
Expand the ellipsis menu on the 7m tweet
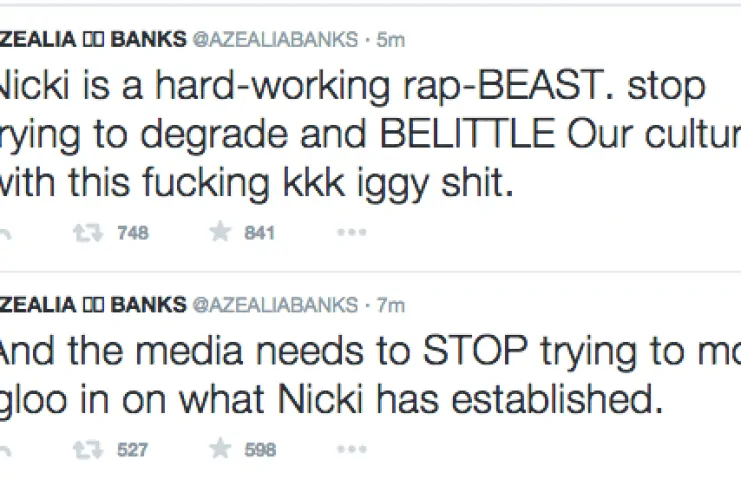(351, 450)
